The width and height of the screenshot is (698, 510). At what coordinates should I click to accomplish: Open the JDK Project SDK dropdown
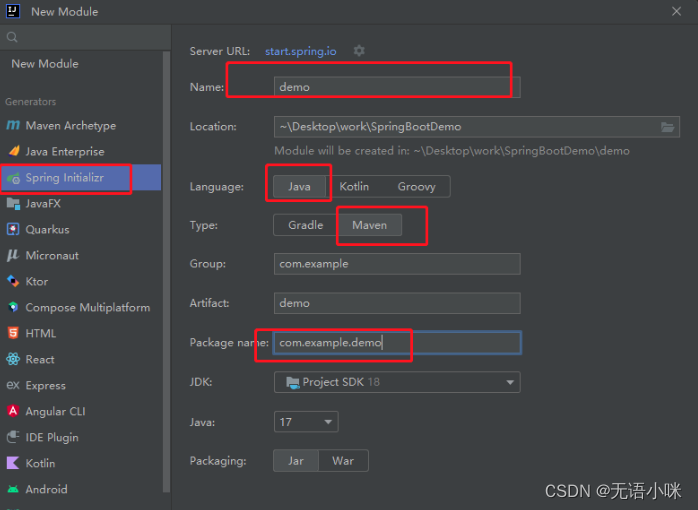click(x=397, y=382)
